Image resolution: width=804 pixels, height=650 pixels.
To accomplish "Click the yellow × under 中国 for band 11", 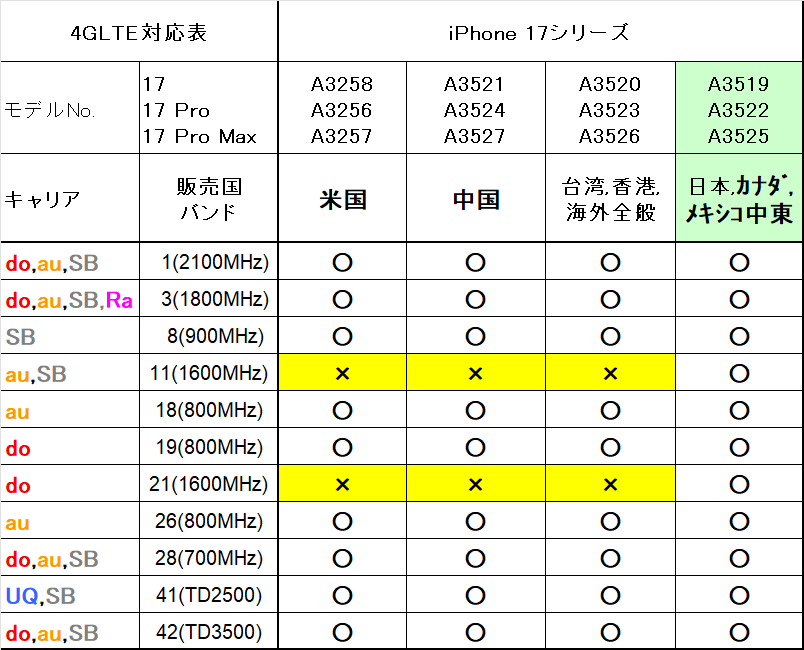I will point(475,373).
